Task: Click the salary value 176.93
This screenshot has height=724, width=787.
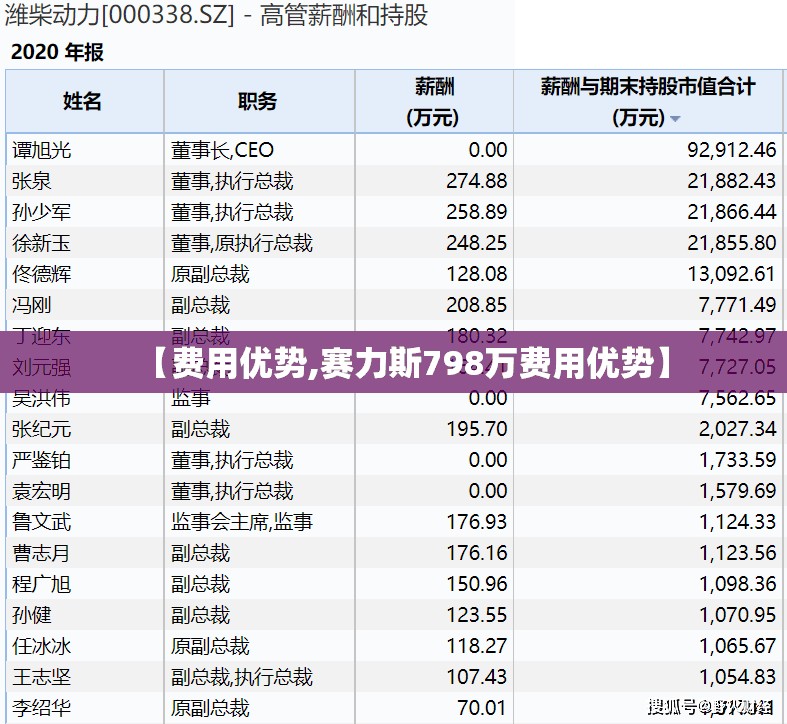Action: 477,522
